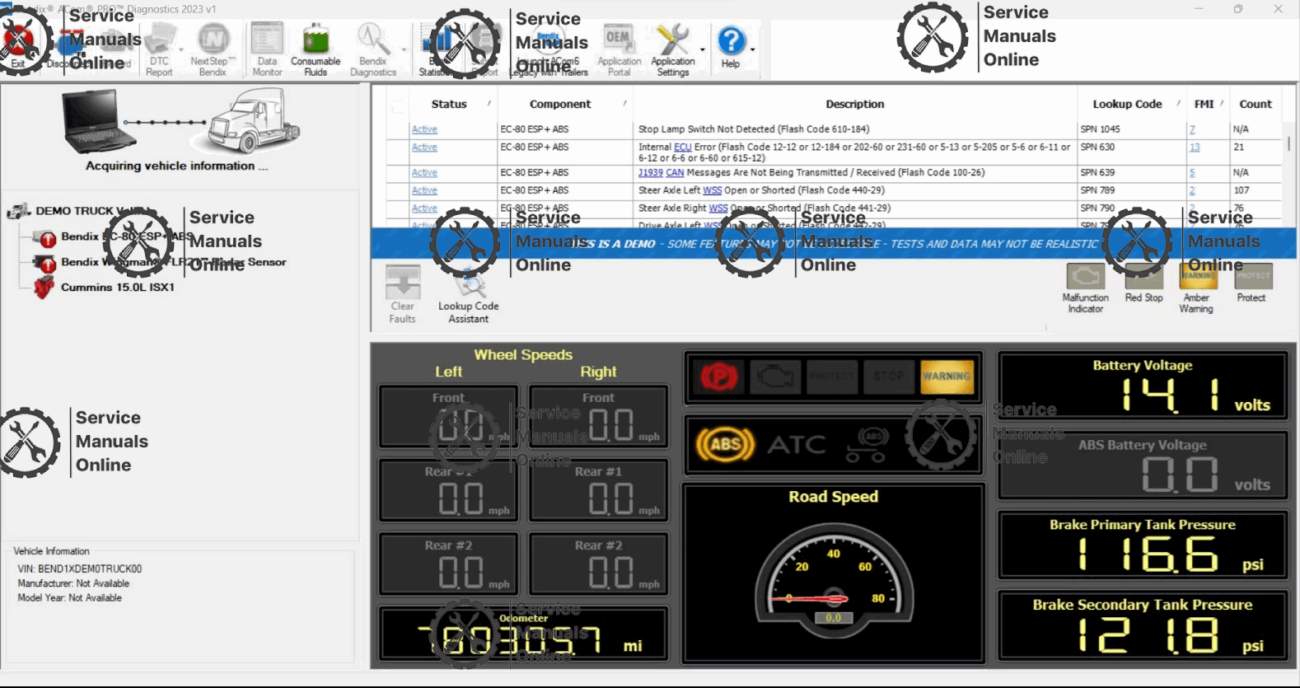Launch Bendix Diagnostics
Image resolution: width=1300 pixels, height=688 pixels.
pos(373,48)
